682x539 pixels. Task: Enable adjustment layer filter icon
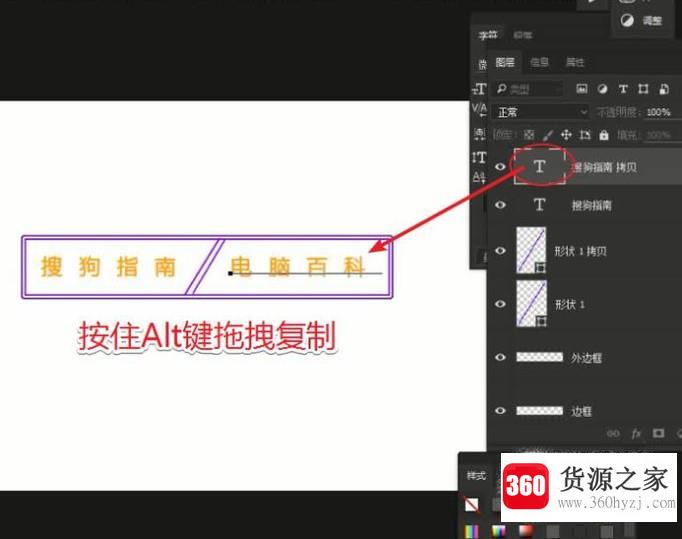click(x=602, y=89)
